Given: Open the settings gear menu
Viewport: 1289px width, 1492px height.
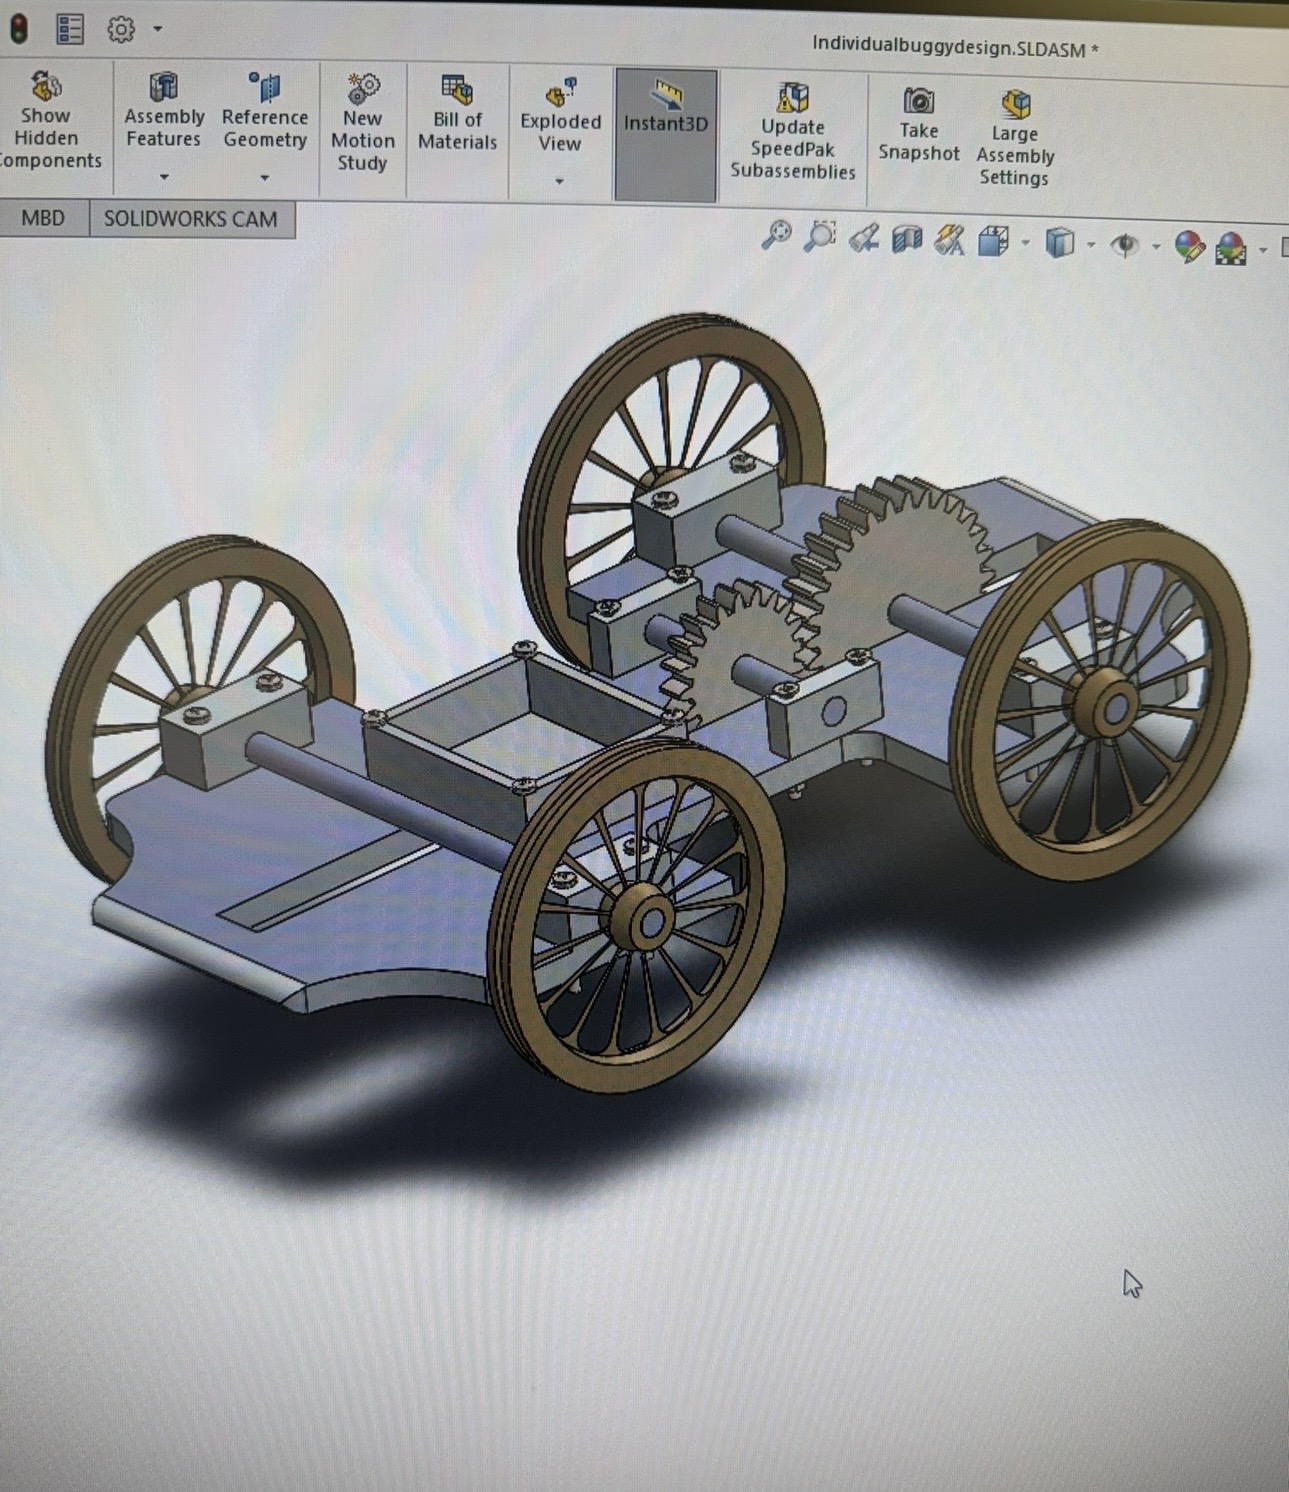Looking at the screenshot, I should pos(121,29).
